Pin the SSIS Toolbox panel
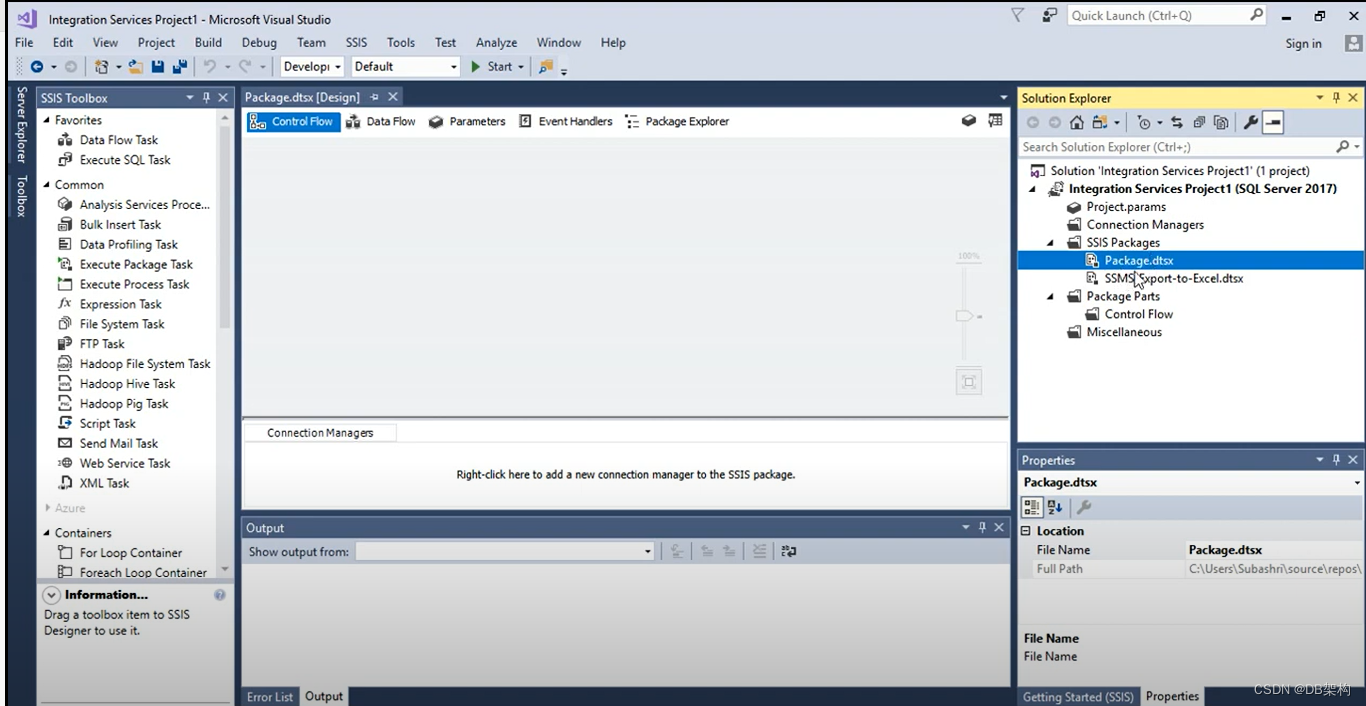1366x706 pixels. pyautogui.click(x=207, y=97)
